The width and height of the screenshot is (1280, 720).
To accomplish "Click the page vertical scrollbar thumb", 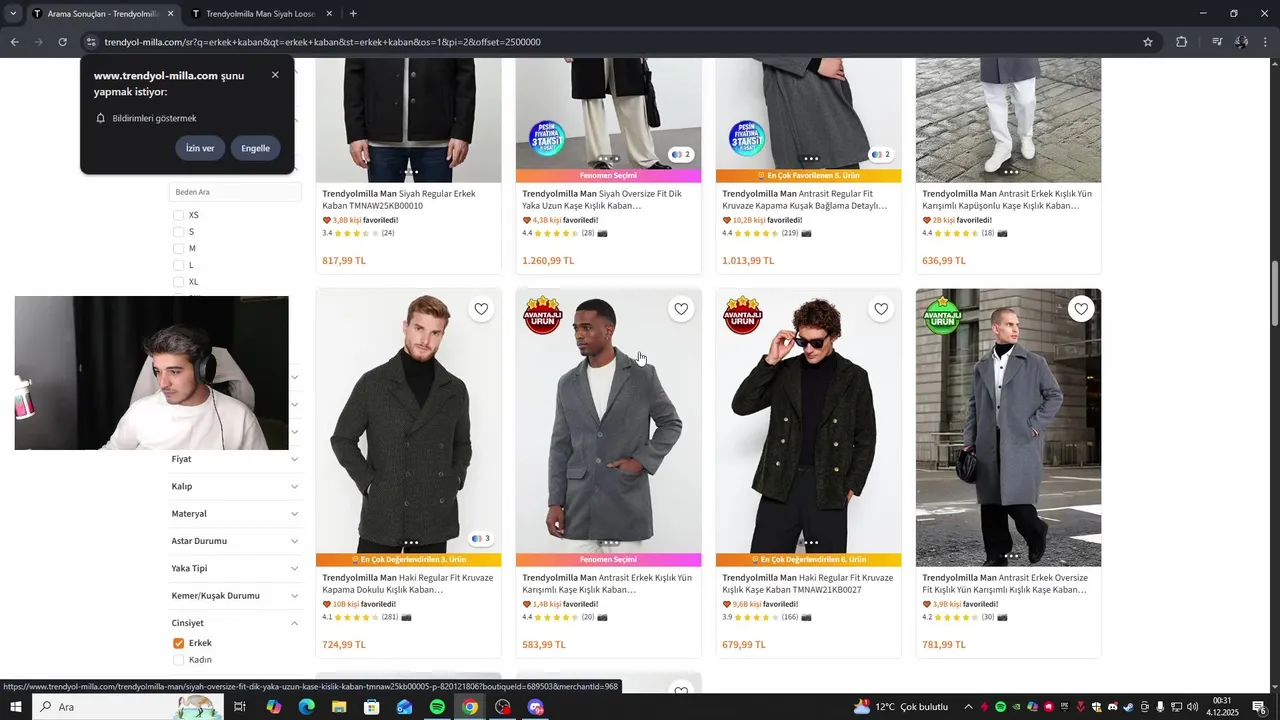I will point(1275,292).
